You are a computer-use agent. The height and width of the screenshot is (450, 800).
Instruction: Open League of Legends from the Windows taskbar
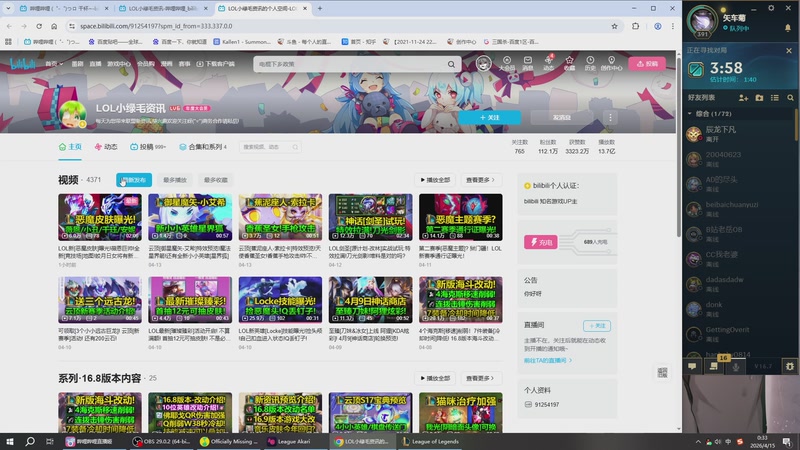click(x=431, y=442)
